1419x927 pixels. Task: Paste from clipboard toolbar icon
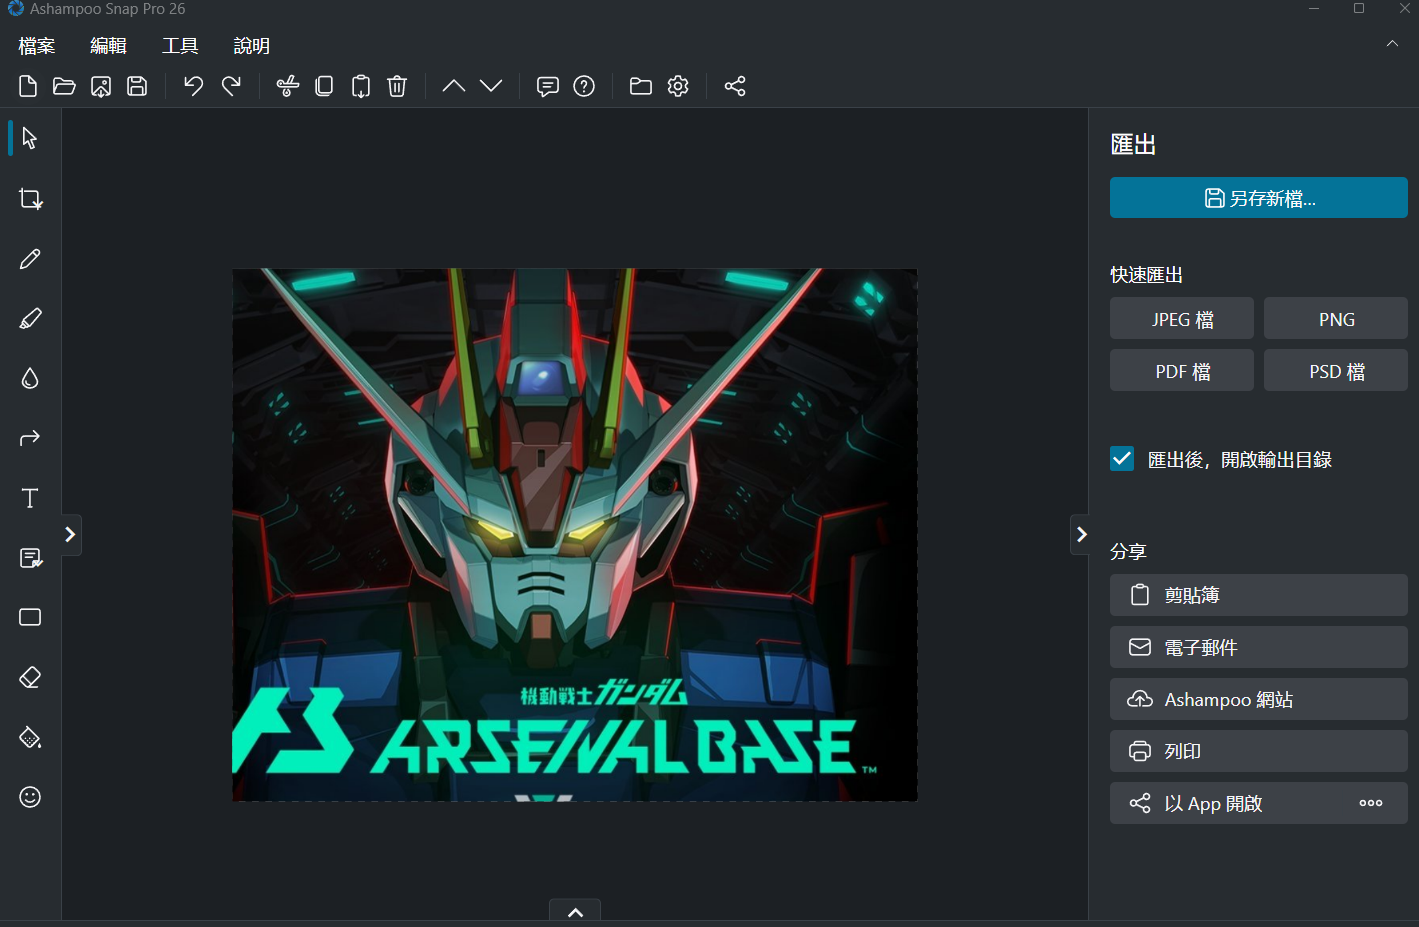click(x=361, y=86)
